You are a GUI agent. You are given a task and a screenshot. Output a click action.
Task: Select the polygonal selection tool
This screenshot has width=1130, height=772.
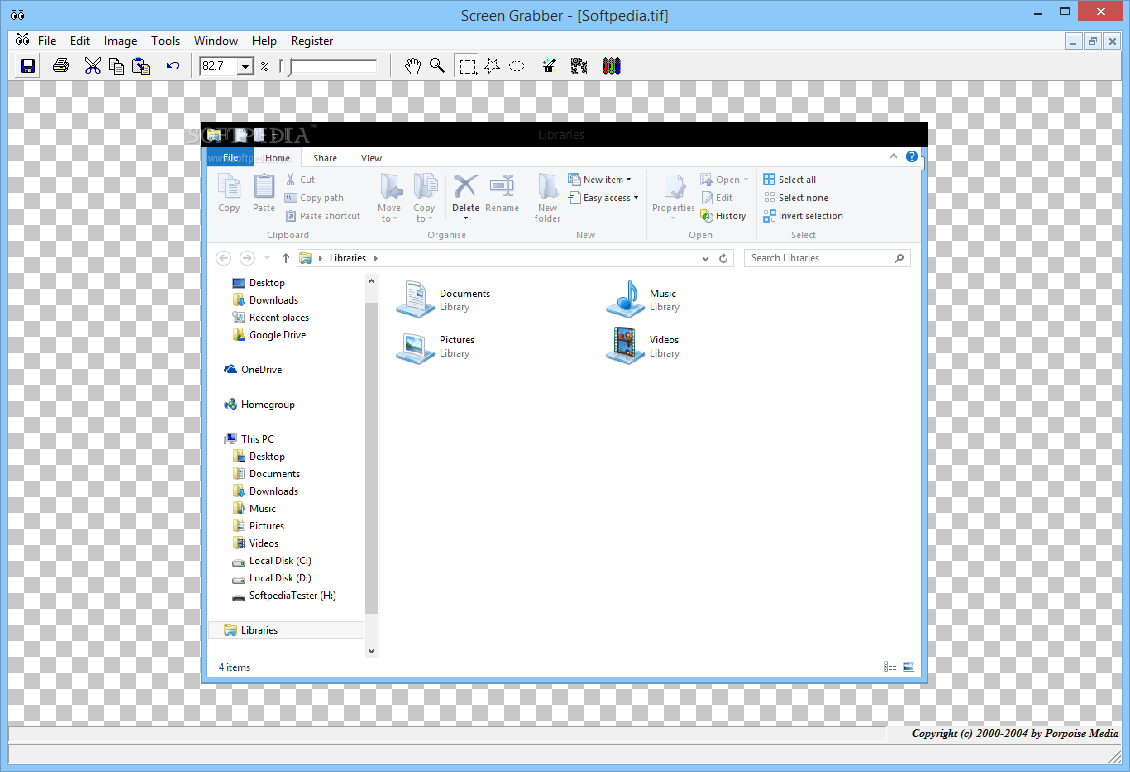(x=492, y=66)
